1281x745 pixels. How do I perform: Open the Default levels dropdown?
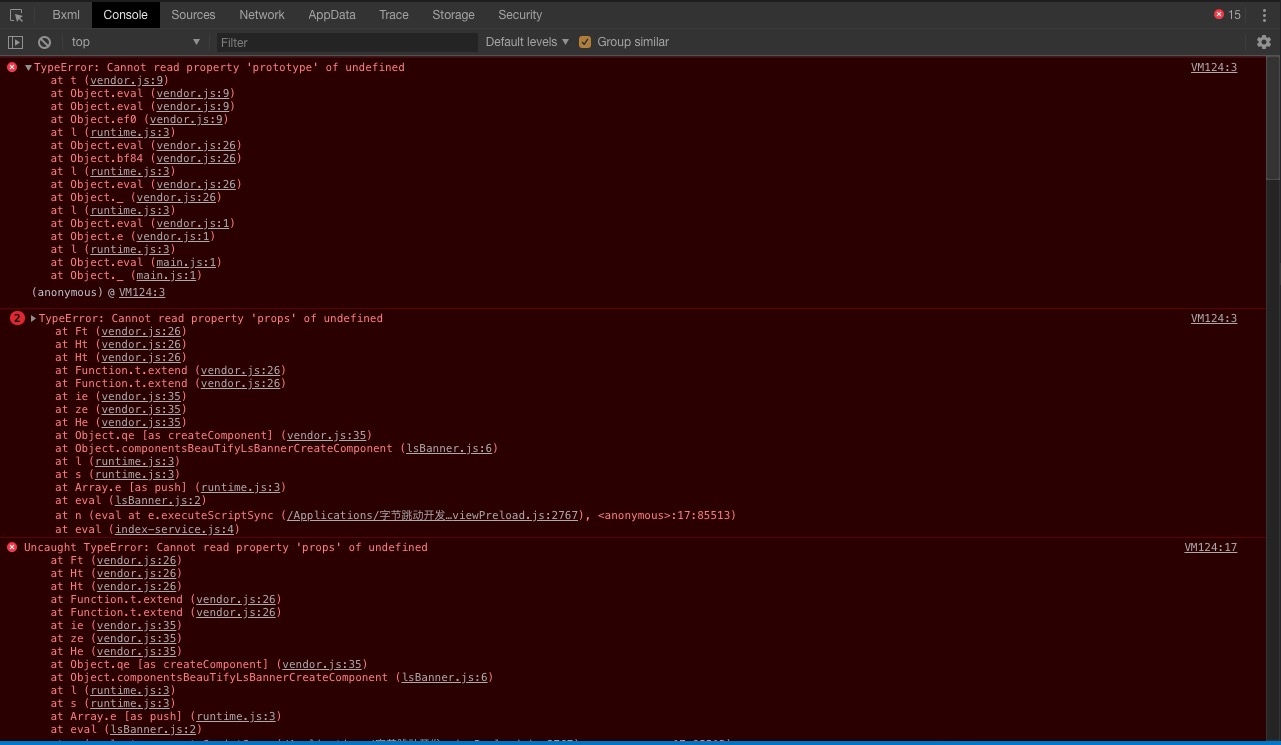pos(527,42)
